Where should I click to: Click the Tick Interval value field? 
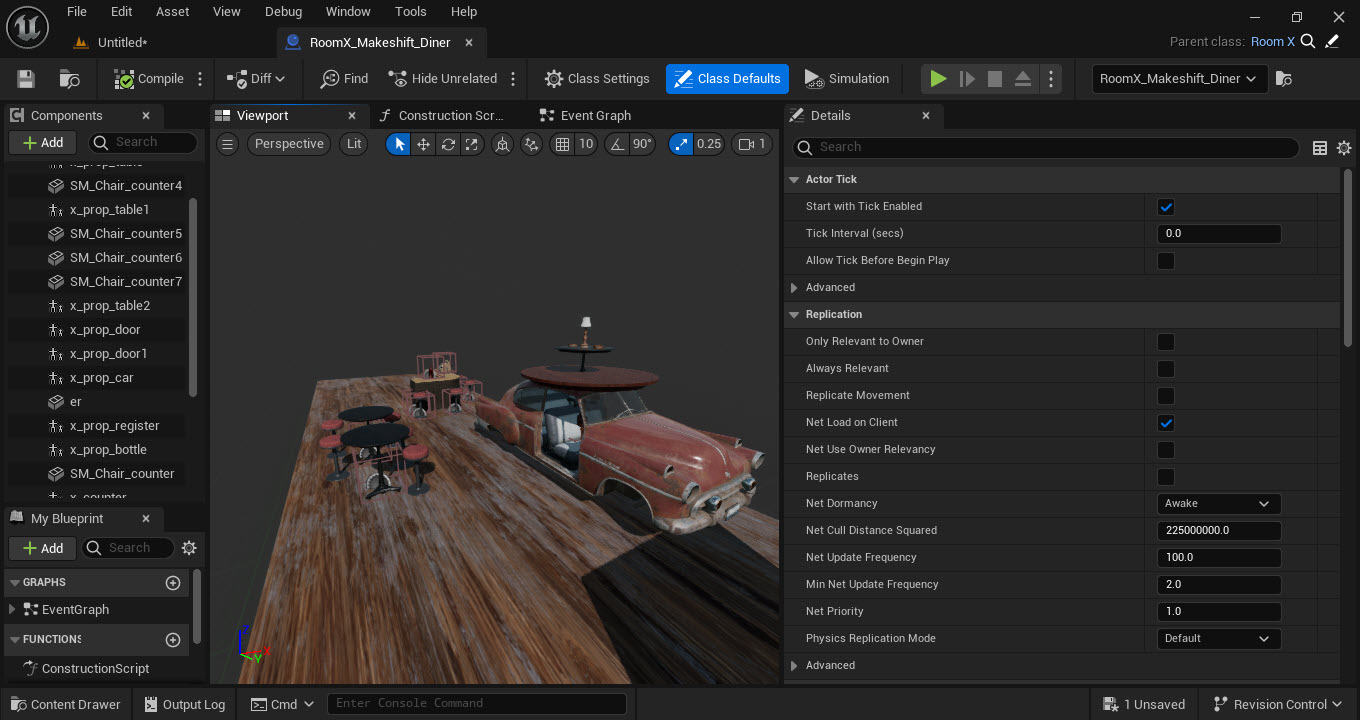(1218, 234)
